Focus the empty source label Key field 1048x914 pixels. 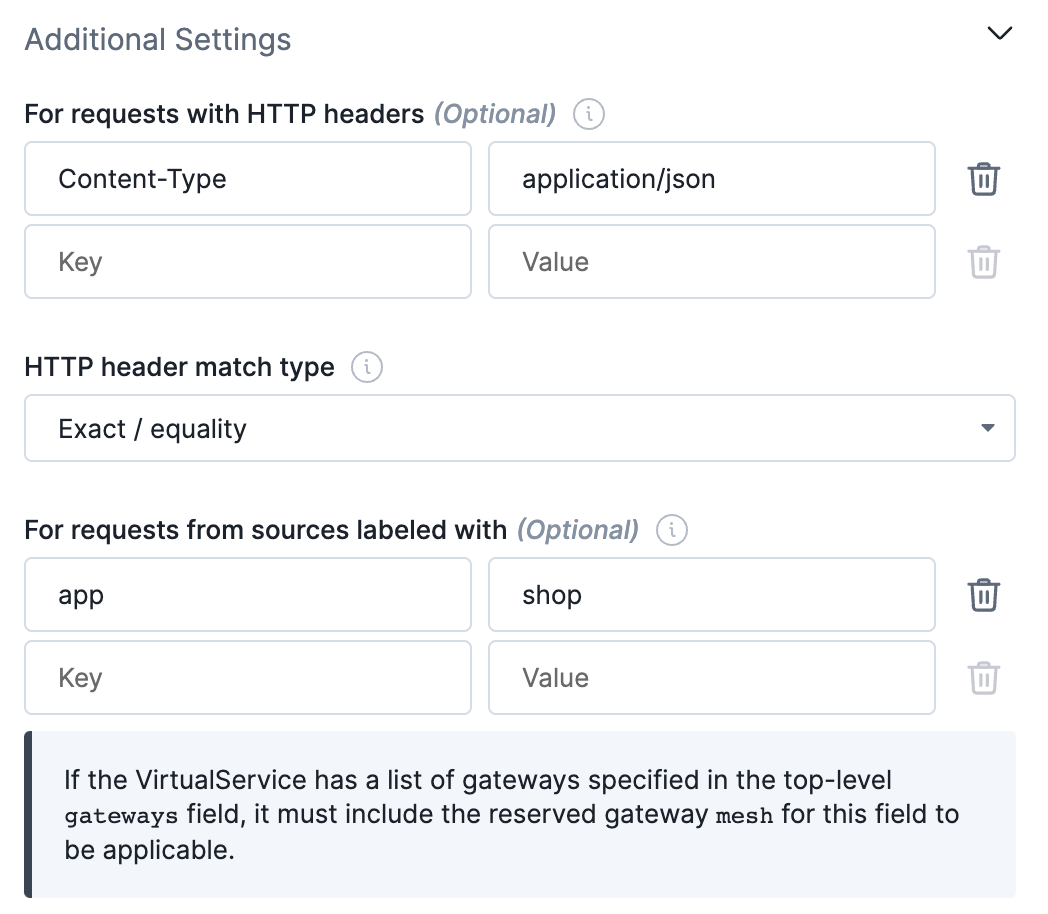(x=247, y=678)
